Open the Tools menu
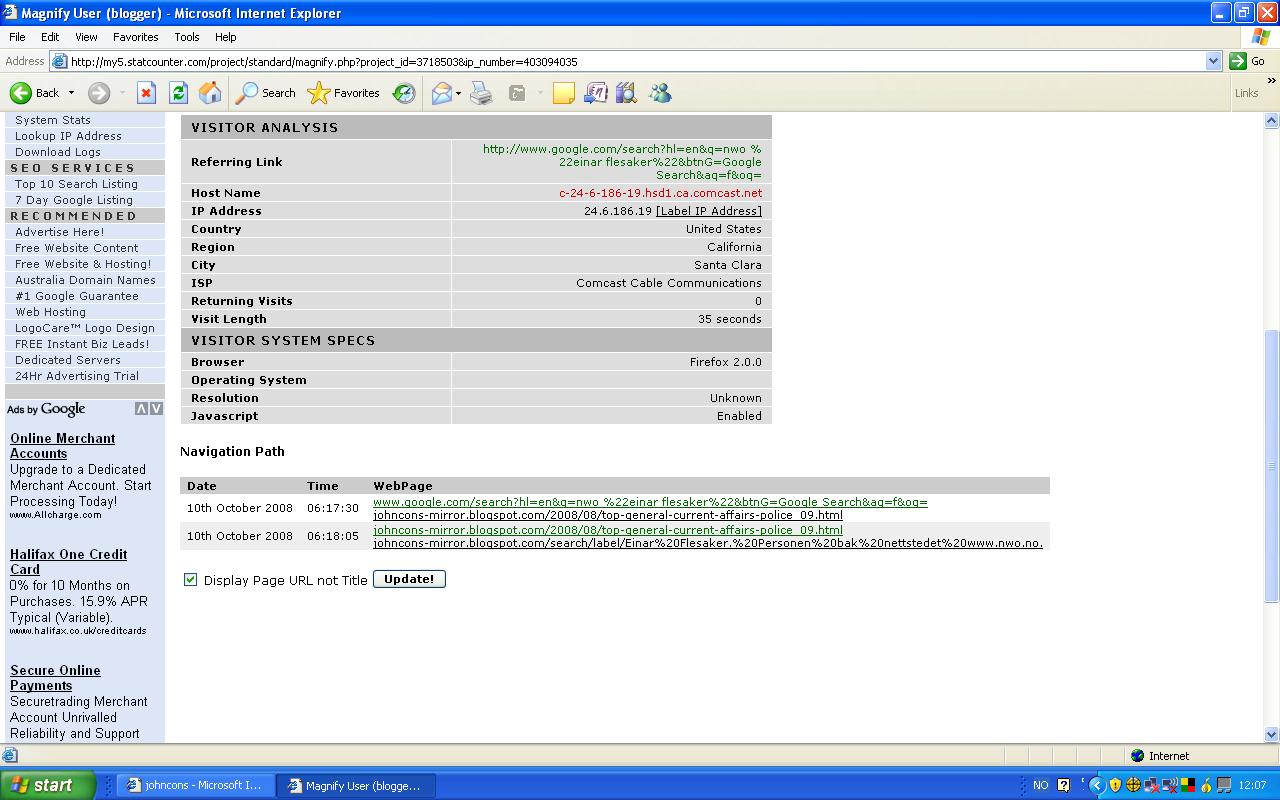Viewport: 1280px width, 800px height. click(187, 37)
